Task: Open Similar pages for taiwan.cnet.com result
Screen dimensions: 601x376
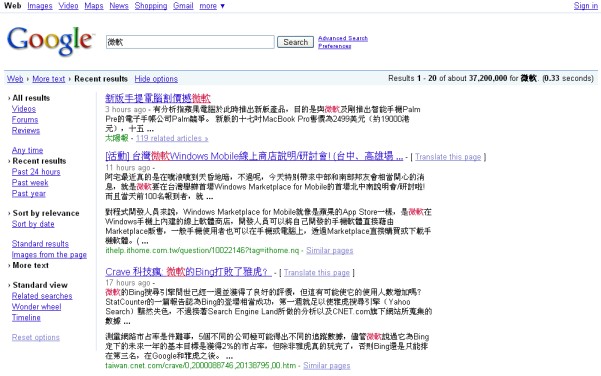Action: click(327, 366)
